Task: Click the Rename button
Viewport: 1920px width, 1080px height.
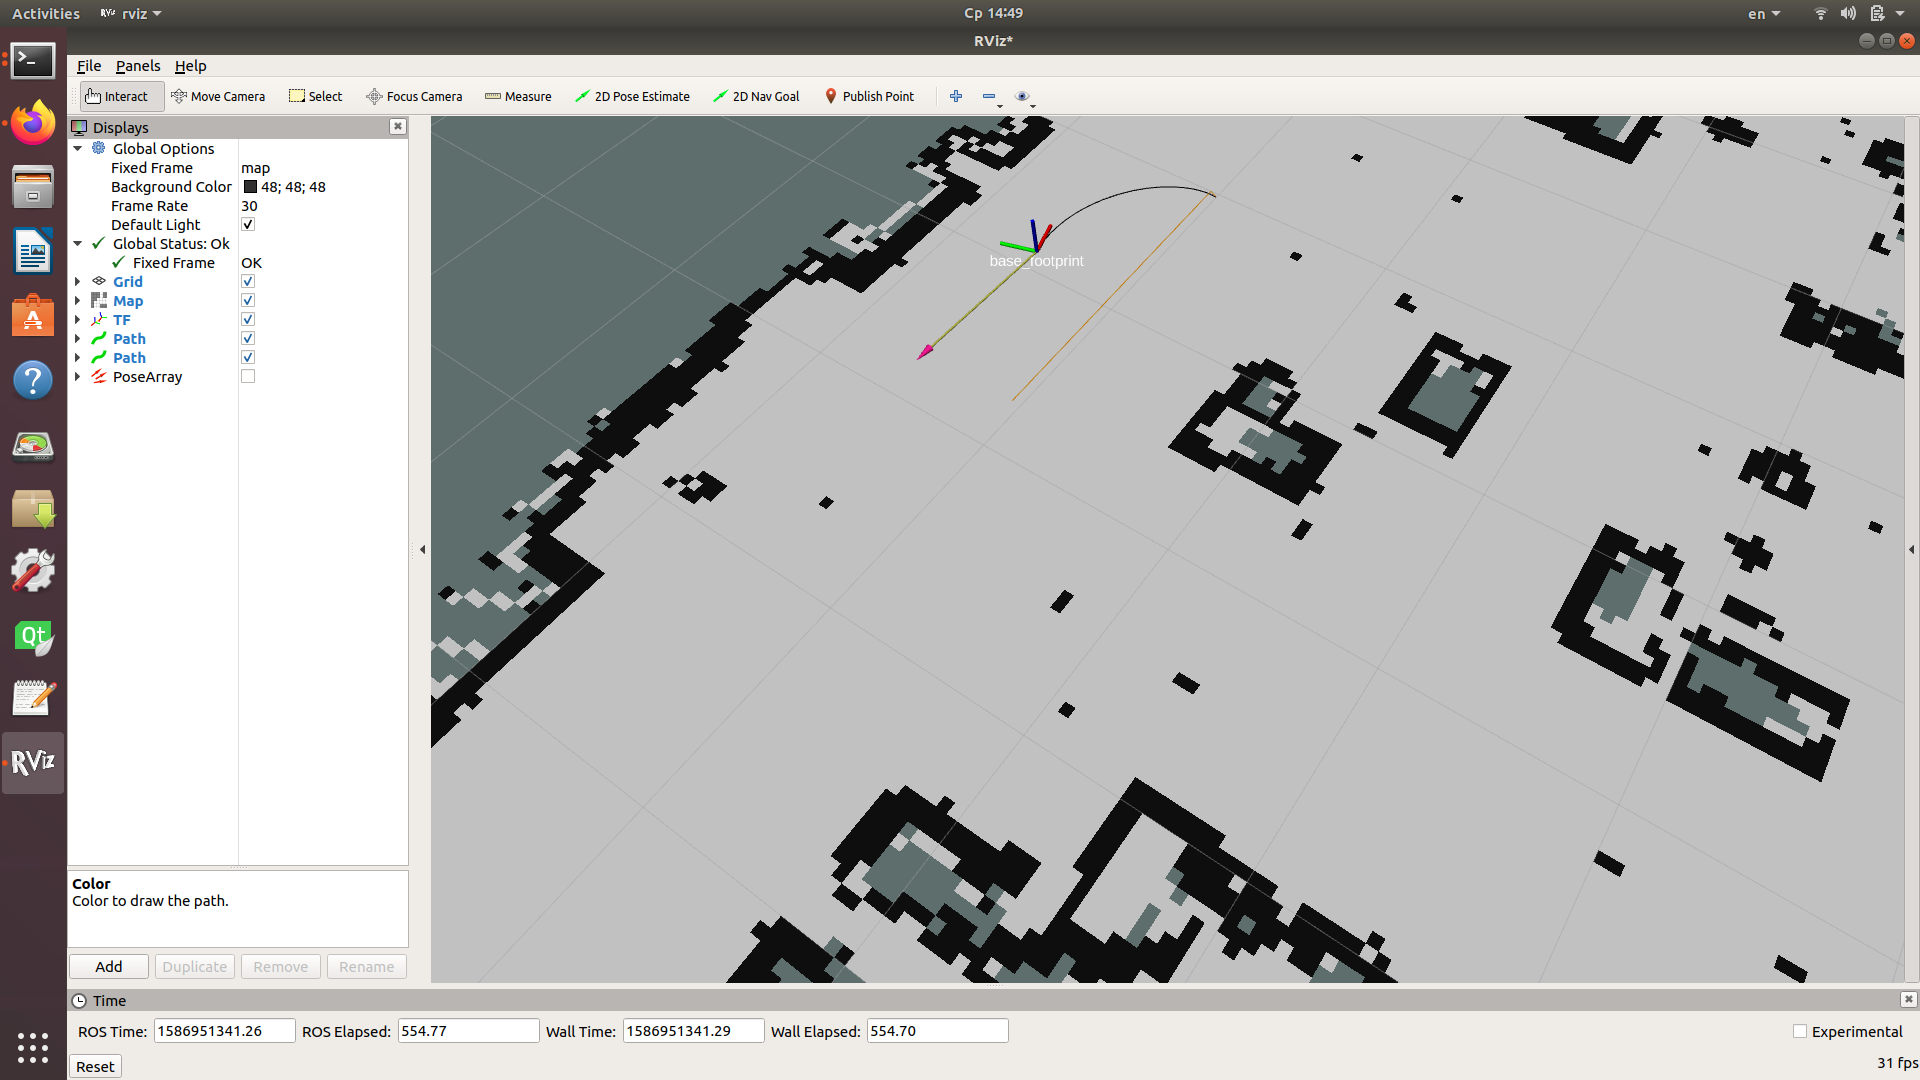Action: click(367, 967)
